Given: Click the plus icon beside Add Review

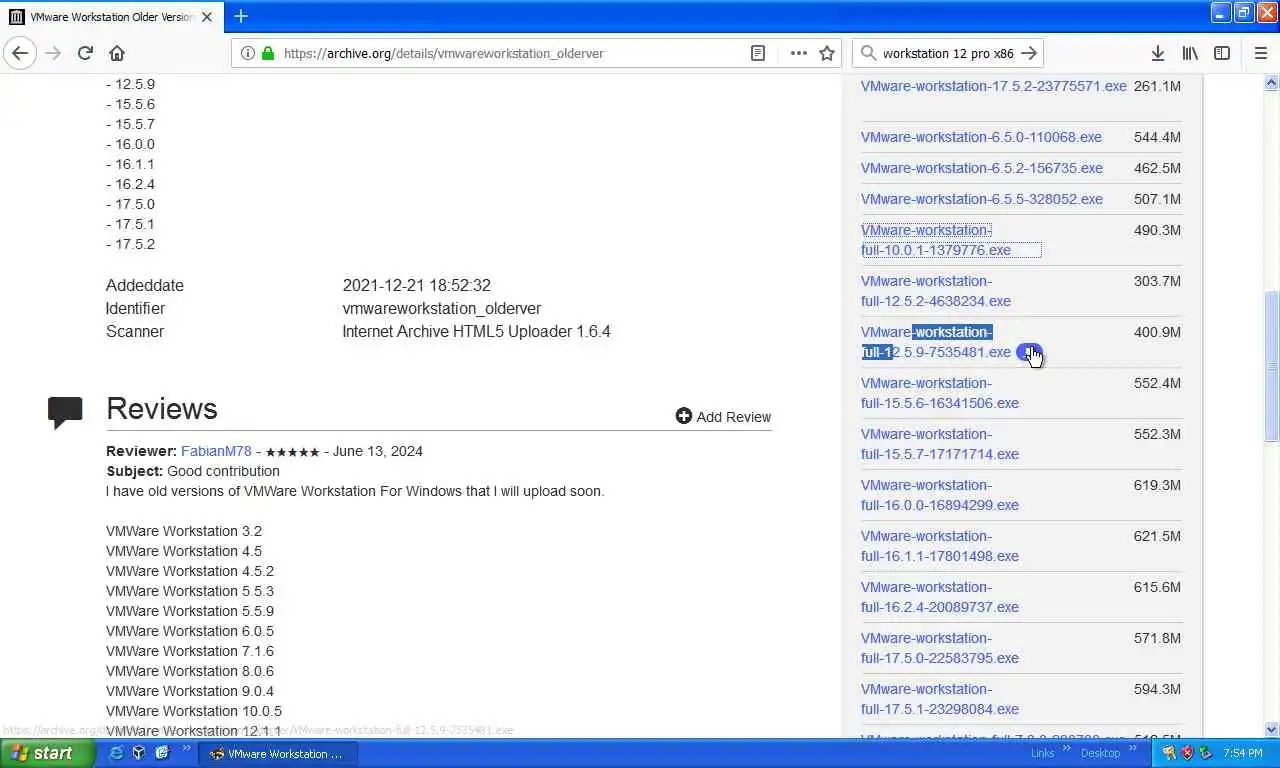Looking at the screenshot, I should click(684, 416).
